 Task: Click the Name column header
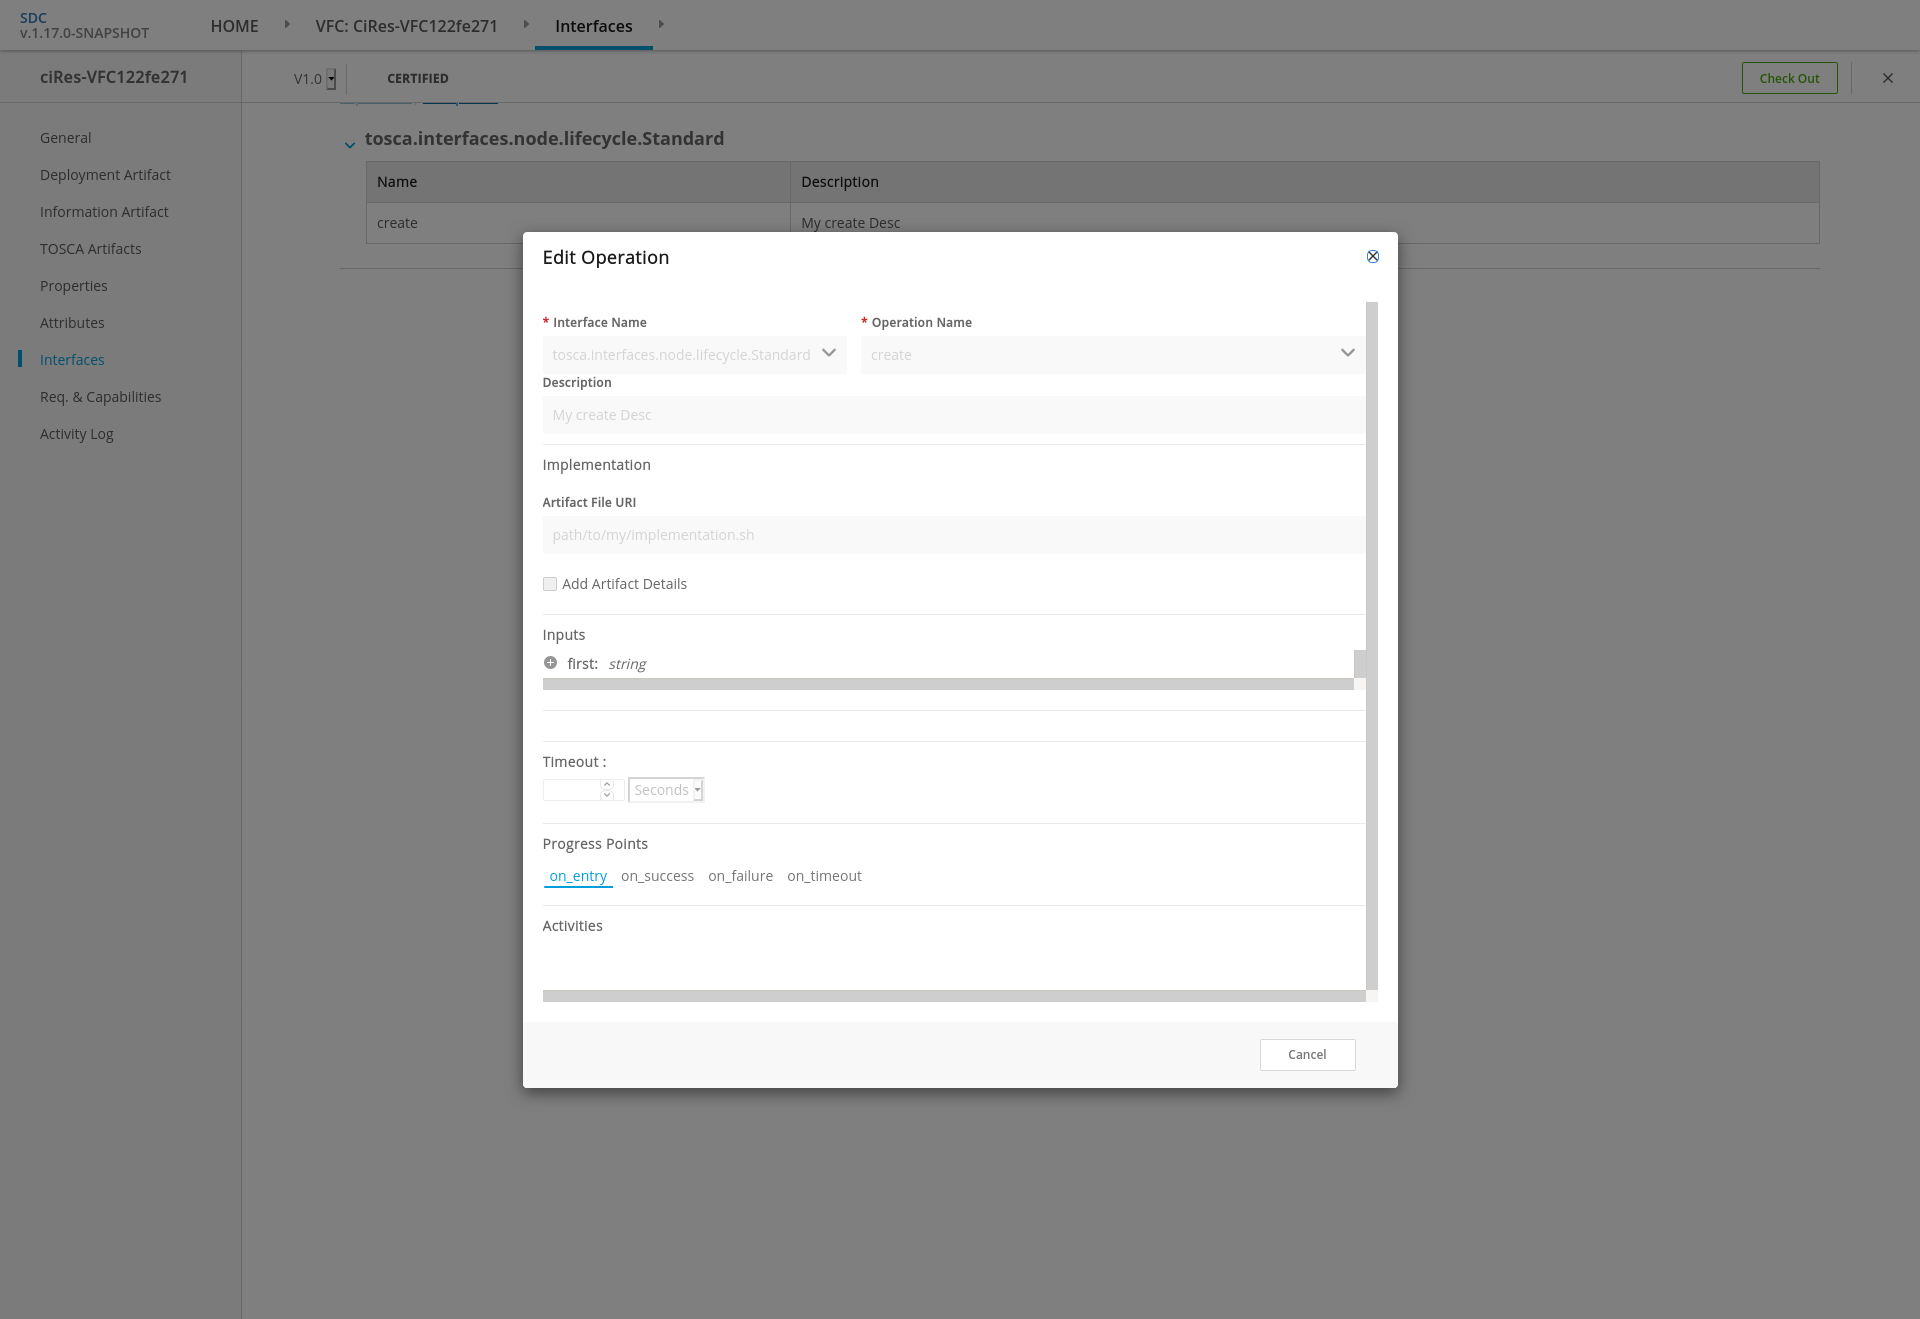(578, 182)
